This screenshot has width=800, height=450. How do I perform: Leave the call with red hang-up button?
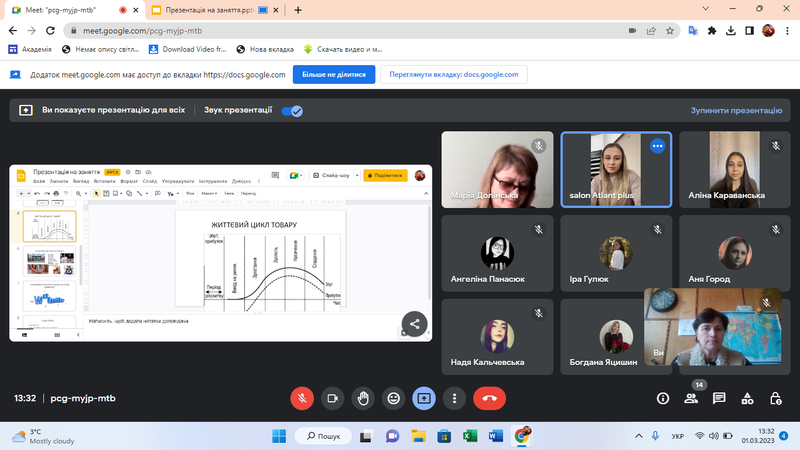(489, 398)
